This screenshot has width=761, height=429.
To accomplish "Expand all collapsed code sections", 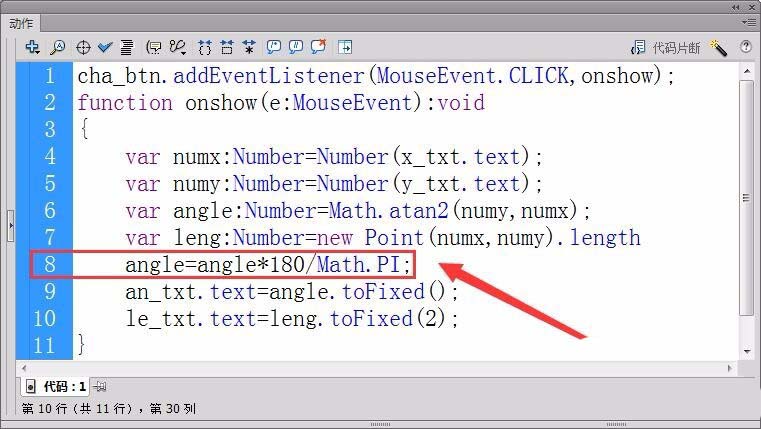I will (249, 47).
